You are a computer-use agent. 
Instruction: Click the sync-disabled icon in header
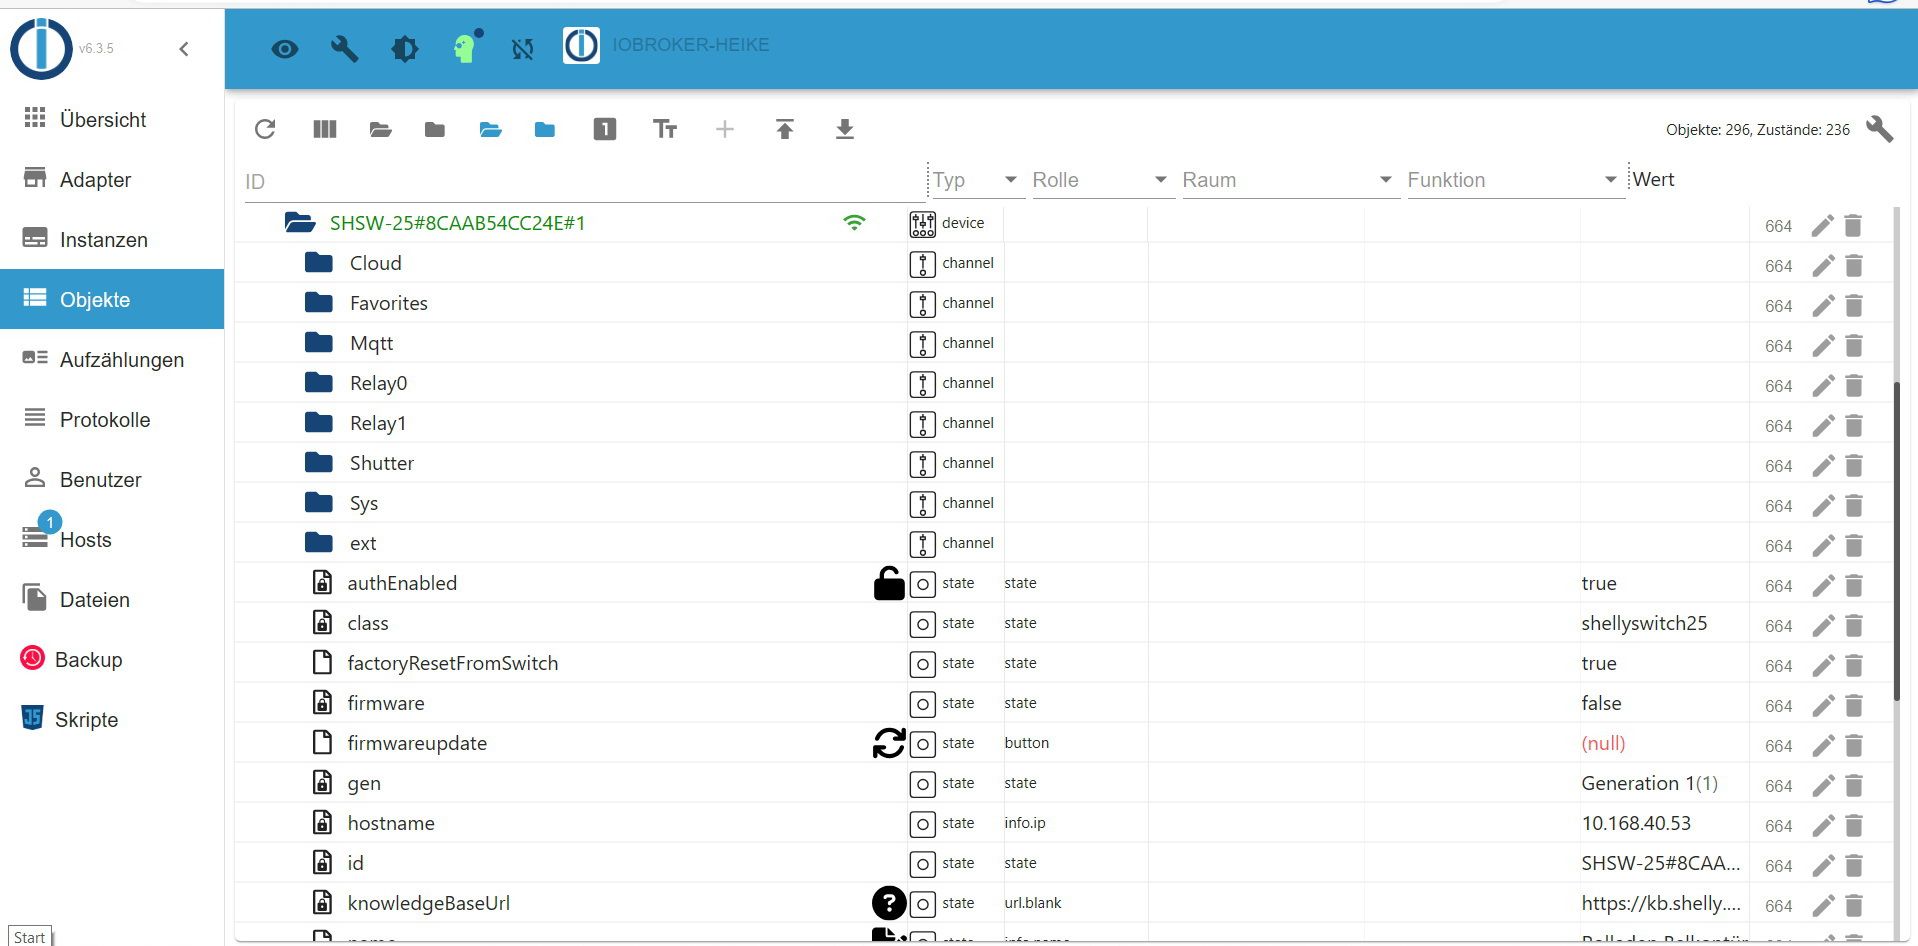tap(523, 49)
